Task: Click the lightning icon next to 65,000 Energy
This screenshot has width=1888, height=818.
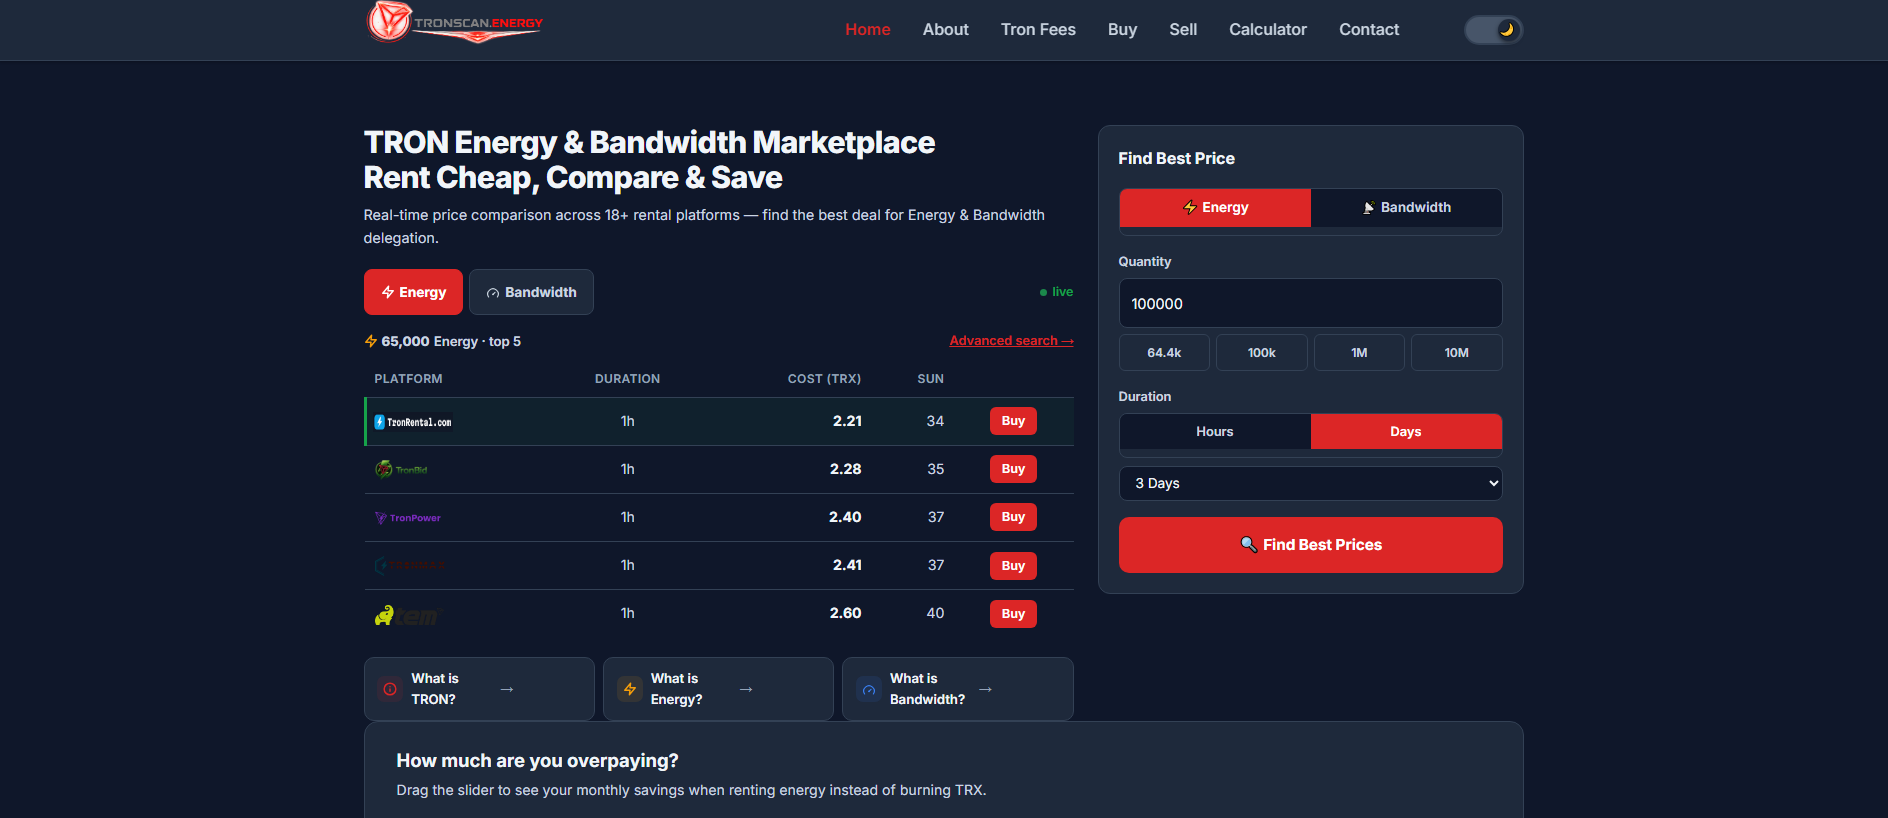Action: pyautogui.click(x=371, y=341)
